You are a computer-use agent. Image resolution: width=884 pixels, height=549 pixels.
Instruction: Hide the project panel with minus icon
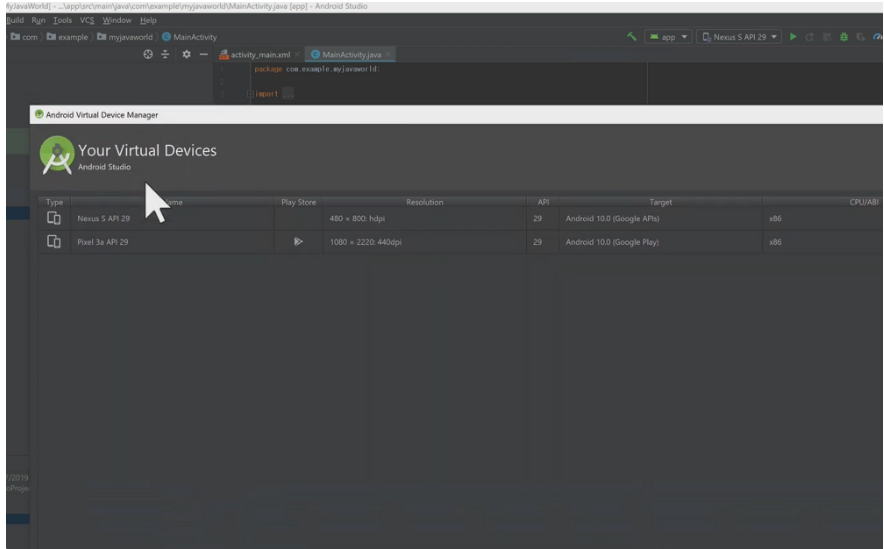coord(204,54)
